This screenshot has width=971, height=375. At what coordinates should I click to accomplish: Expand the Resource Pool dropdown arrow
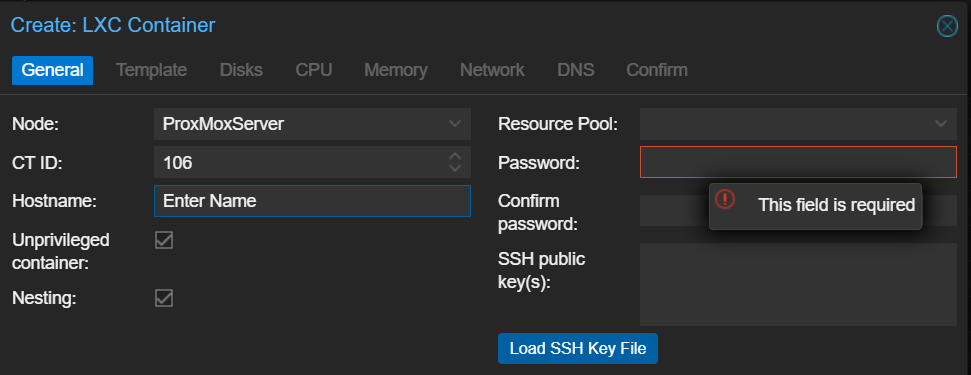point(941,124)
